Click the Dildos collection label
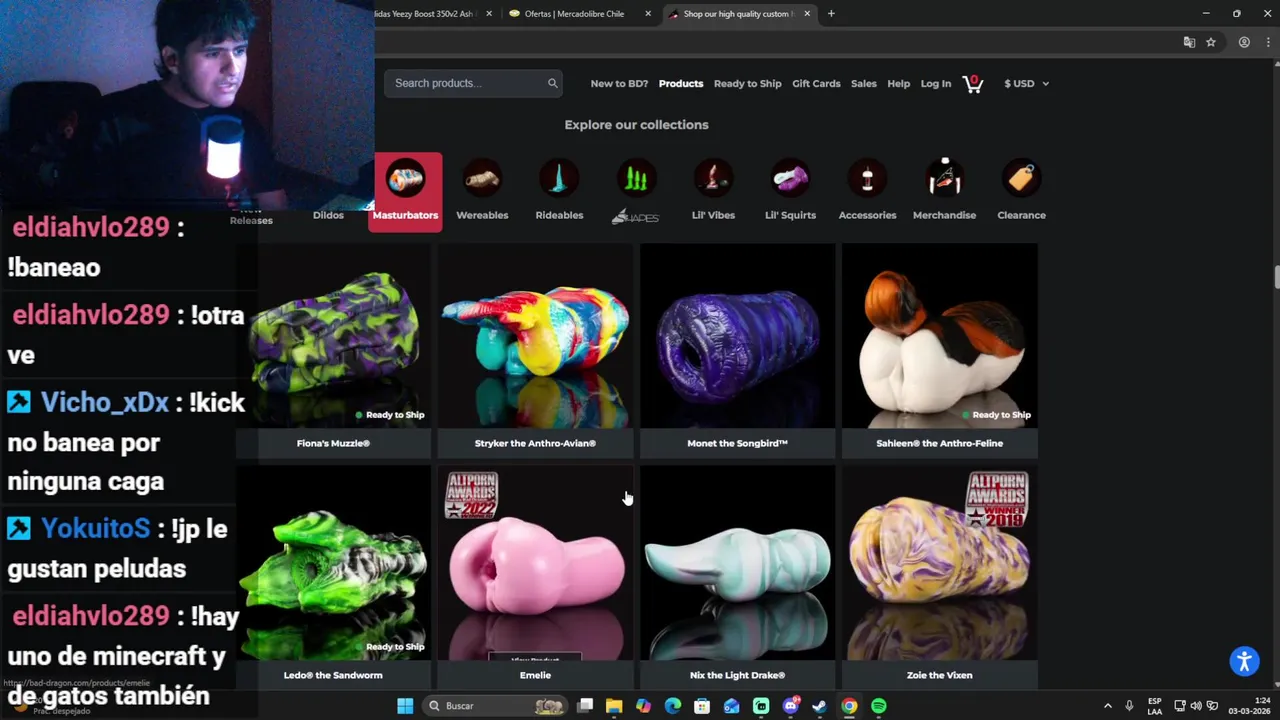This screenshot has width=1280, height=720. (328, 215)
